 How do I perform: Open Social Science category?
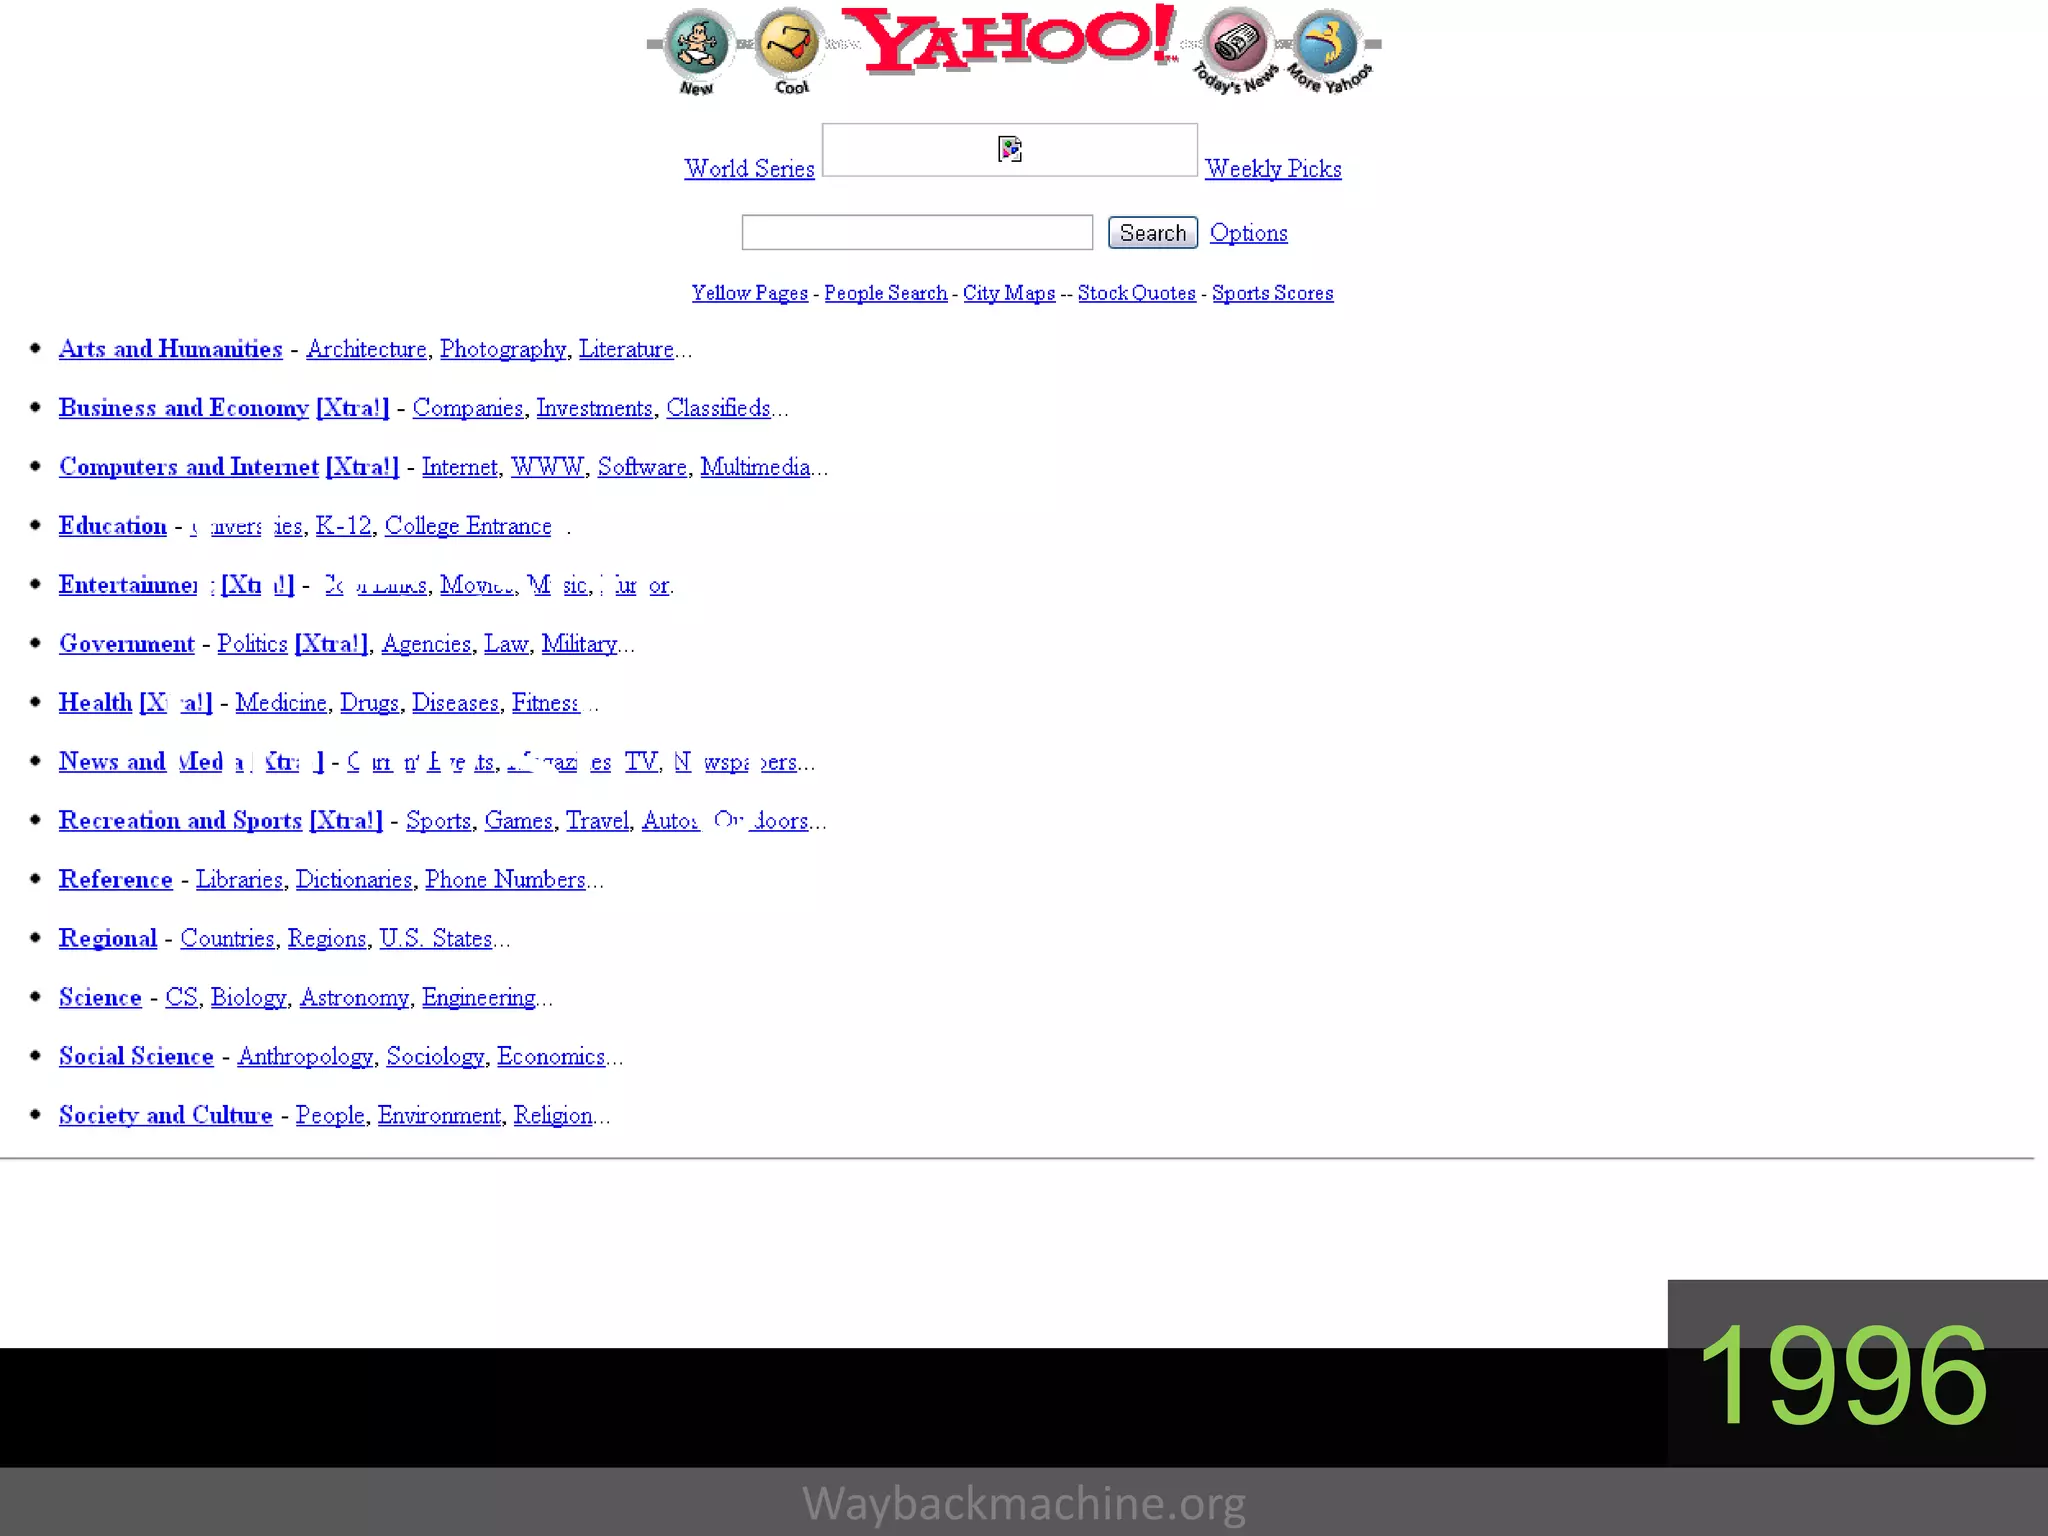pos(136,1057)
